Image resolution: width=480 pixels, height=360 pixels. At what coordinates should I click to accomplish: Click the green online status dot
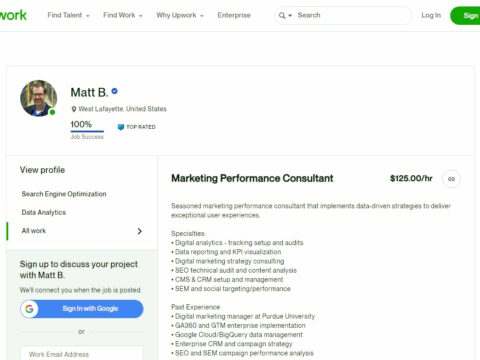[x=52, y=112]
